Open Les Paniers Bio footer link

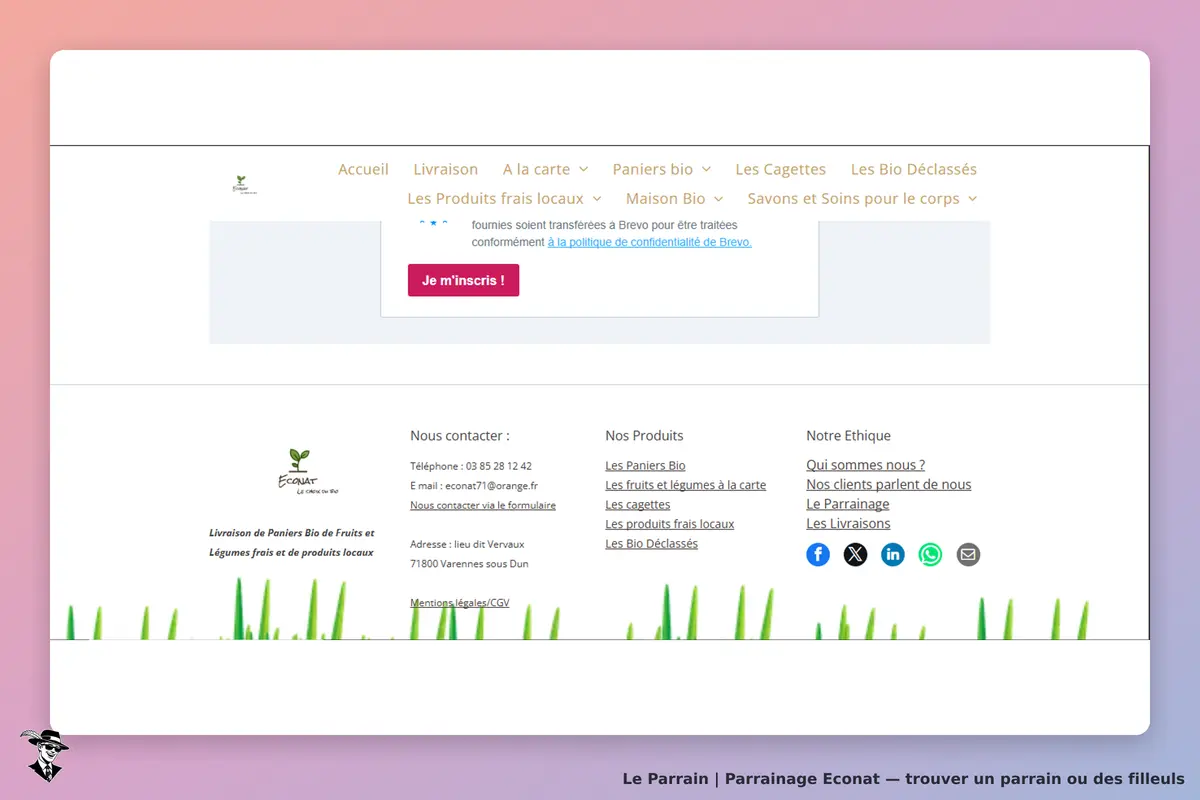coord(646,466)
